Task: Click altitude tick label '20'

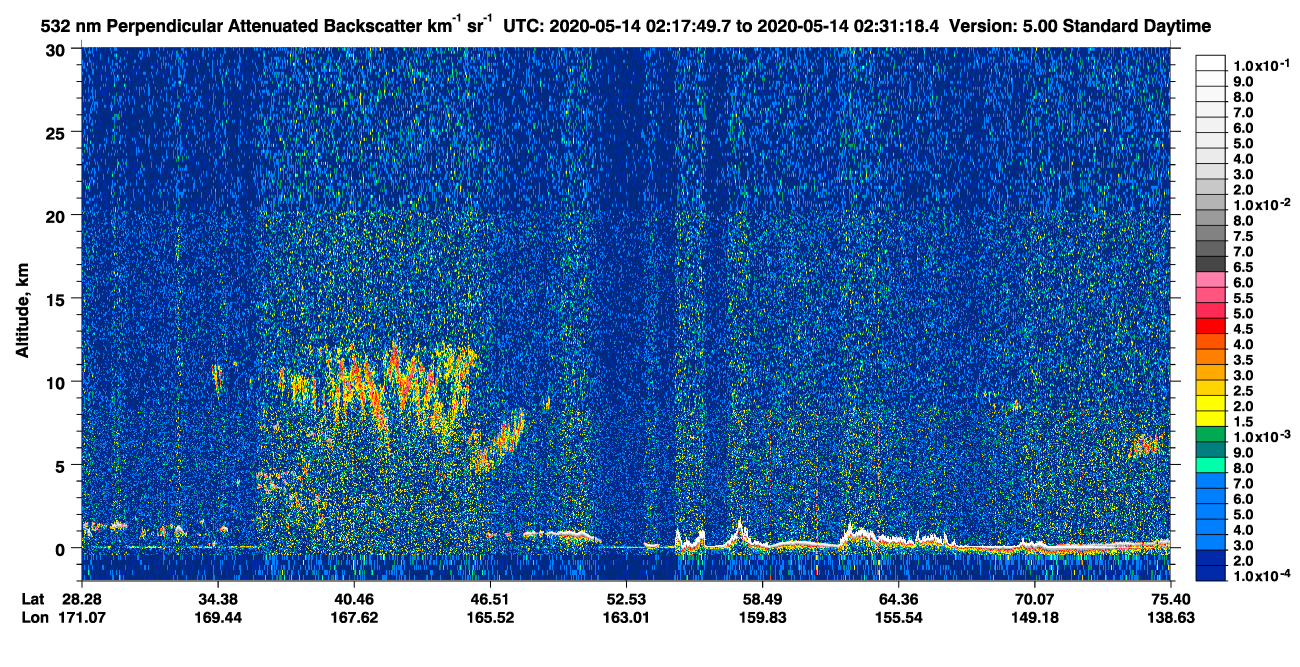Action: (x=58, y=215)
